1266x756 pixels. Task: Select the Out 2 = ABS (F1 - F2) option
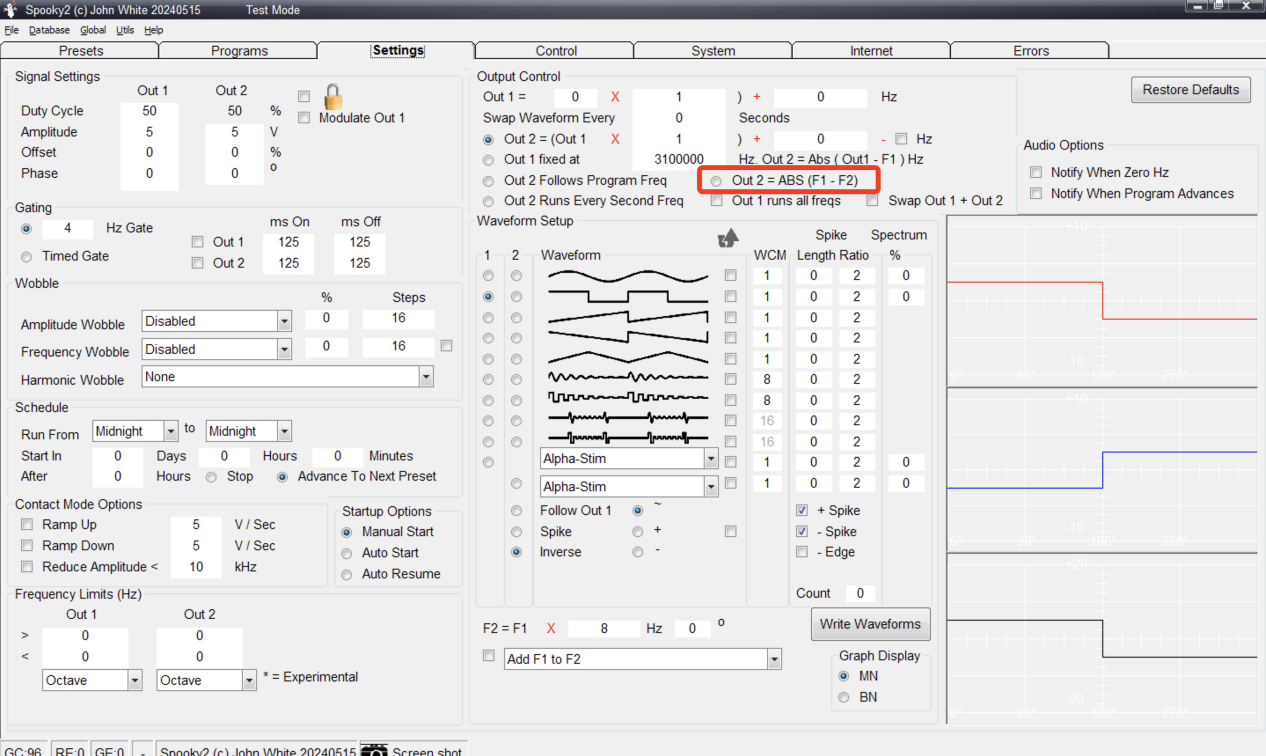[x=716, y=181]
